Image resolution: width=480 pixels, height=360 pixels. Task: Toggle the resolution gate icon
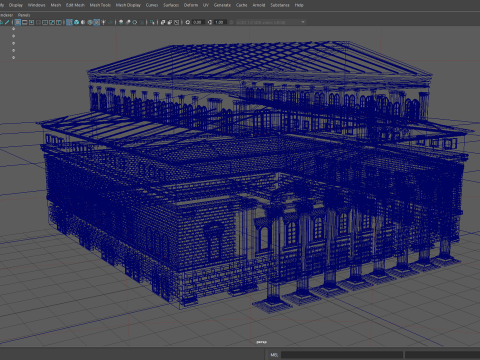tap(31, 22)
